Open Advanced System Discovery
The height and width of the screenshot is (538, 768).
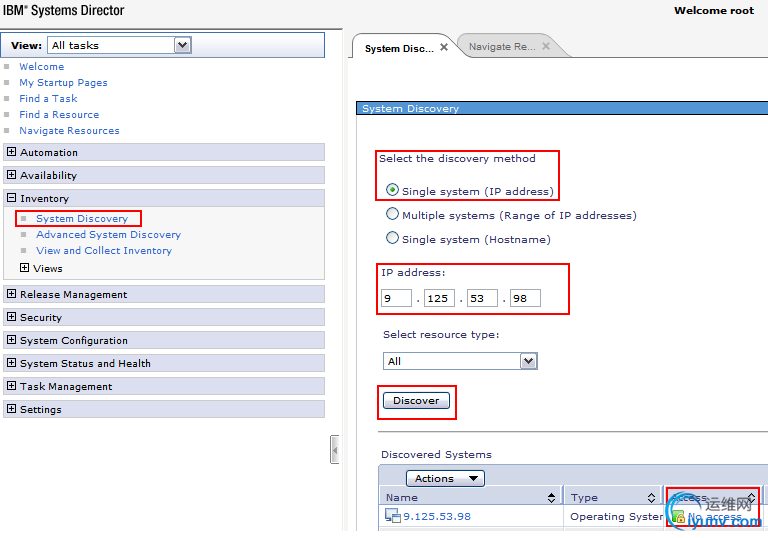click(x=108, y=235)
